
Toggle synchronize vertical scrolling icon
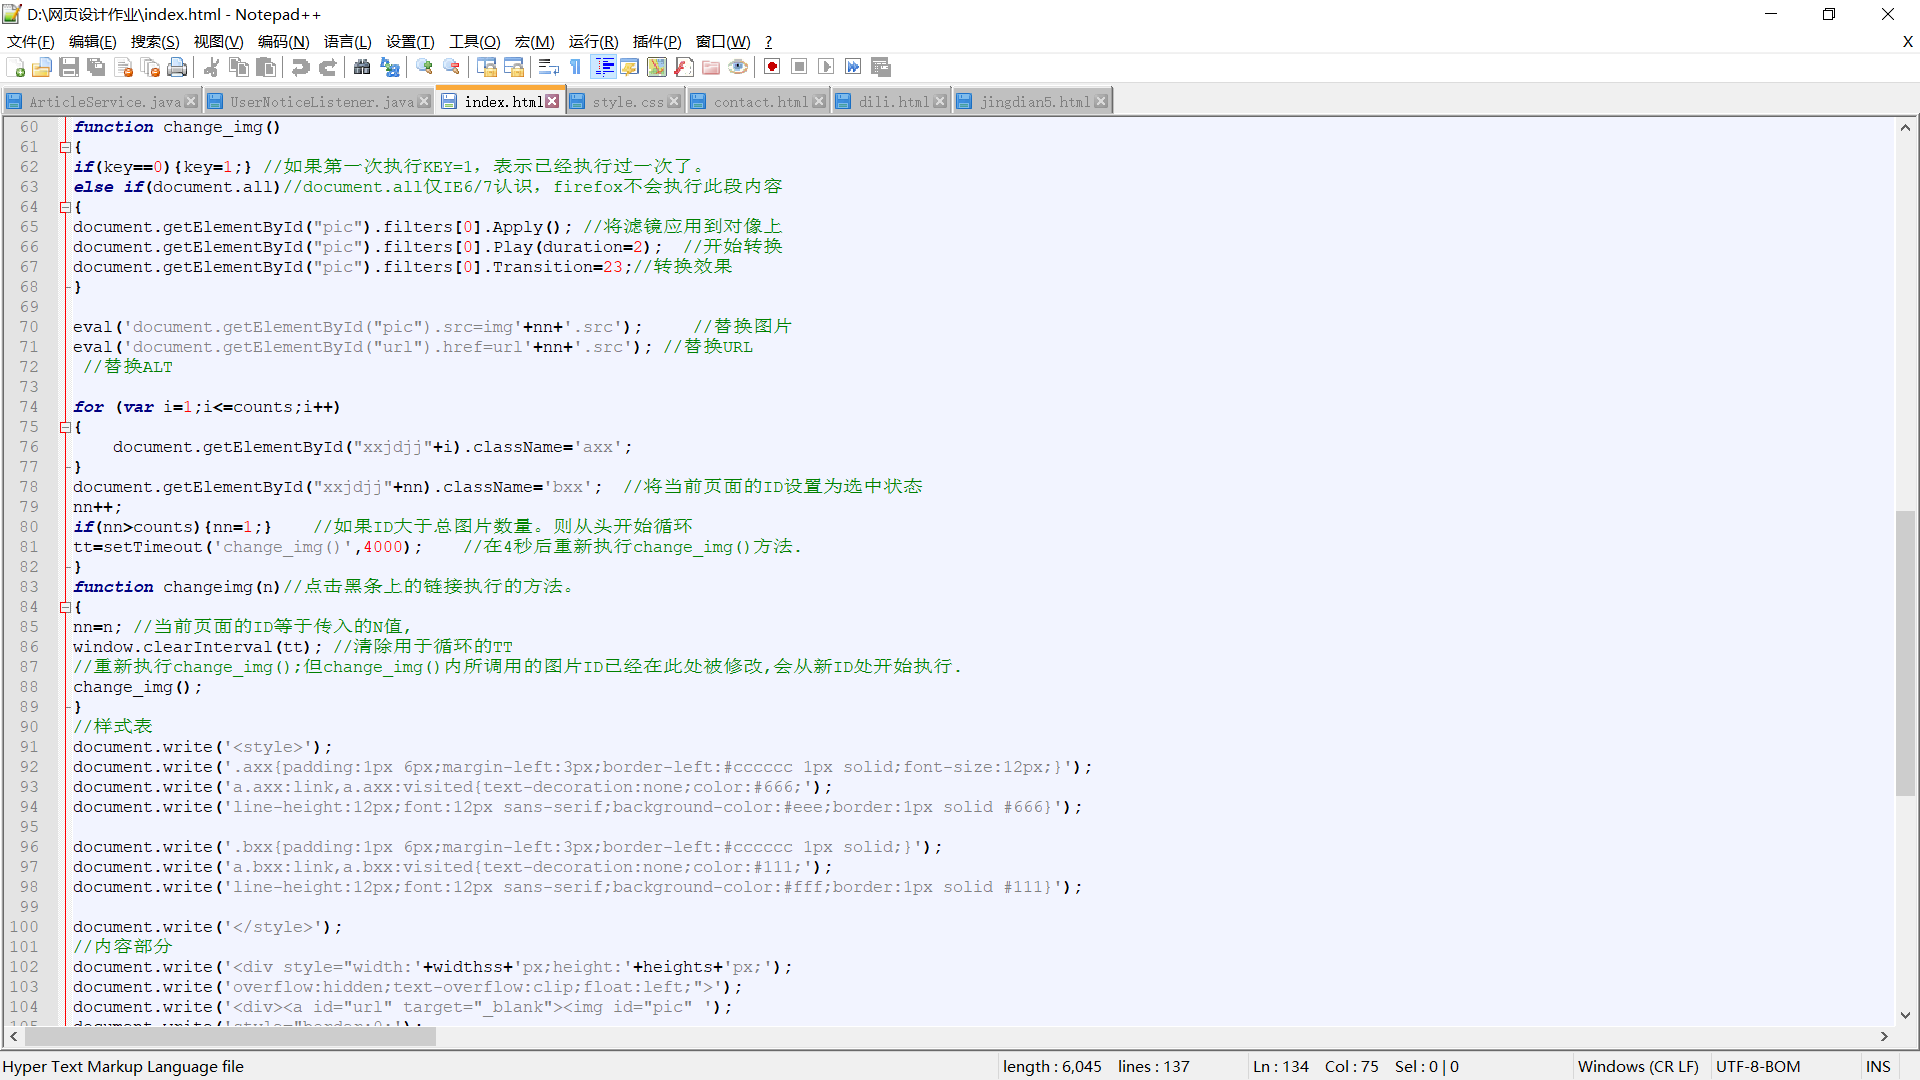(x=487, y=67)
